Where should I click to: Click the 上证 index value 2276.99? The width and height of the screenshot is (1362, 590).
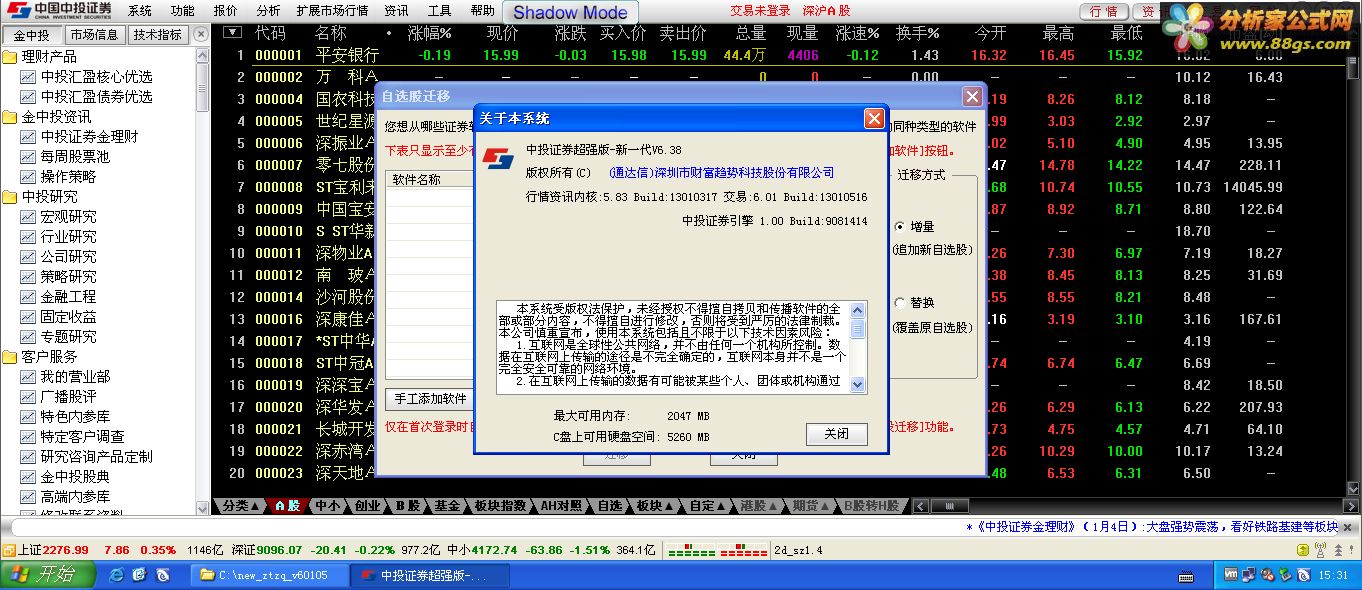click(x=66, y=550)
